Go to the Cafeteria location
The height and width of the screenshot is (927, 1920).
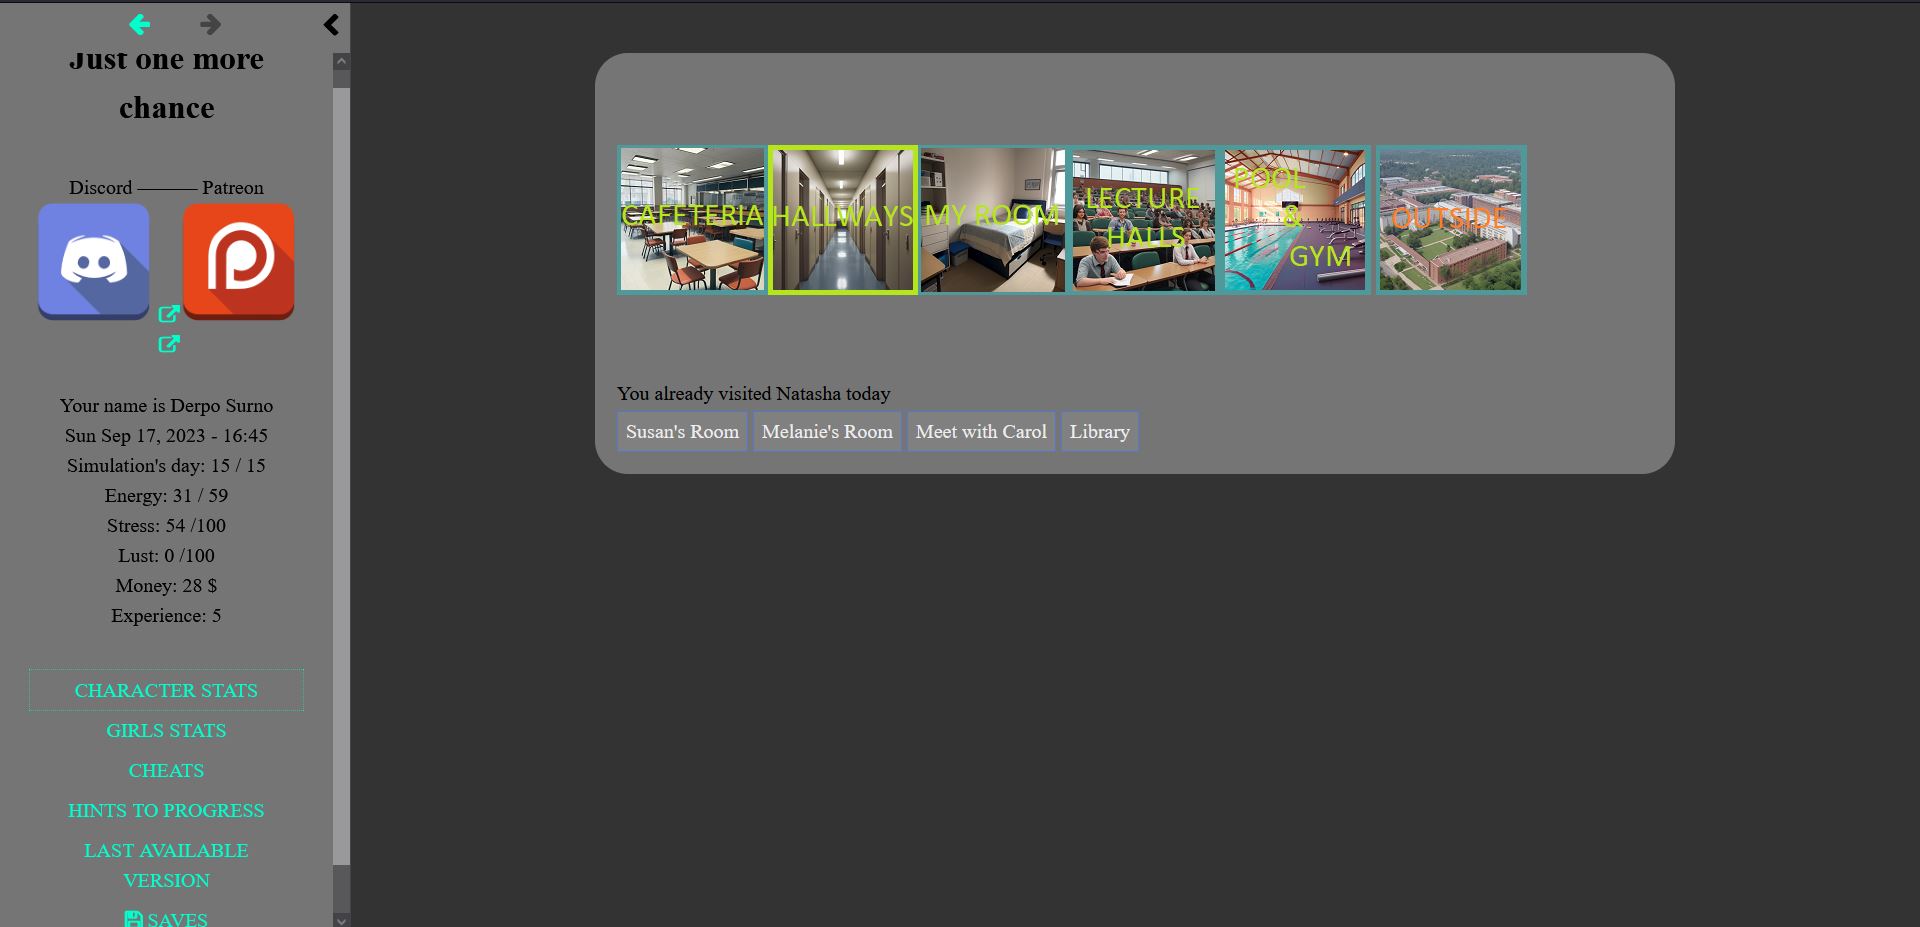click(692, 220)
